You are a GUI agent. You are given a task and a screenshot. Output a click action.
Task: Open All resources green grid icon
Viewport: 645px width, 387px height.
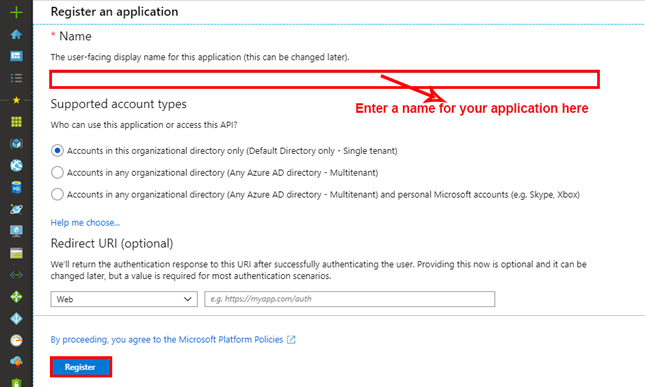16,122
